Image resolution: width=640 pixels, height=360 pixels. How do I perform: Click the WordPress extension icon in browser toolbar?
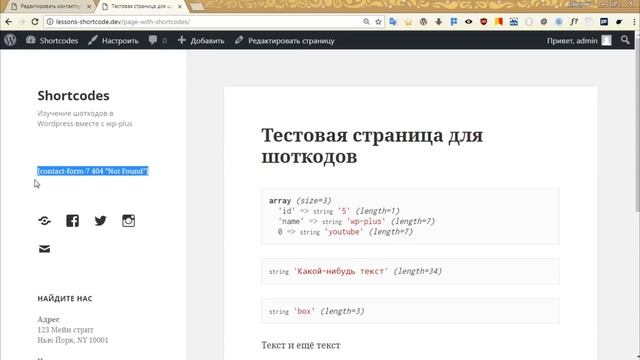click(x=423, y=22)
